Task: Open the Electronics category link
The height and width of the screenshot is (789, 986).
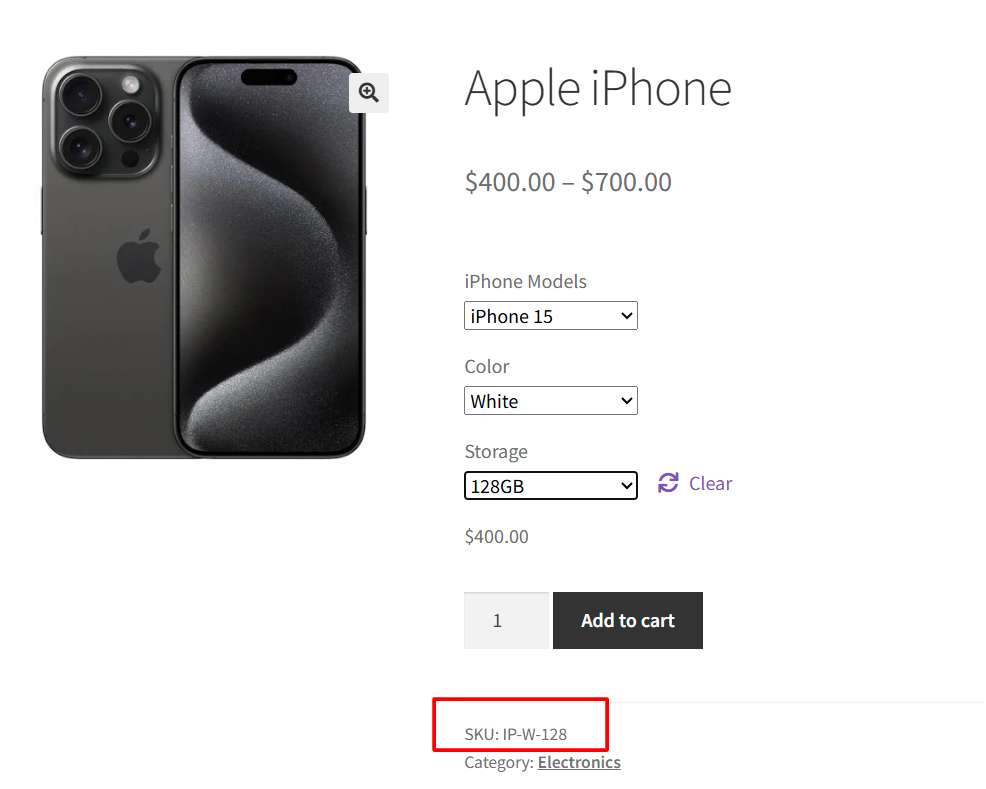Action: (x=579, y=762)
